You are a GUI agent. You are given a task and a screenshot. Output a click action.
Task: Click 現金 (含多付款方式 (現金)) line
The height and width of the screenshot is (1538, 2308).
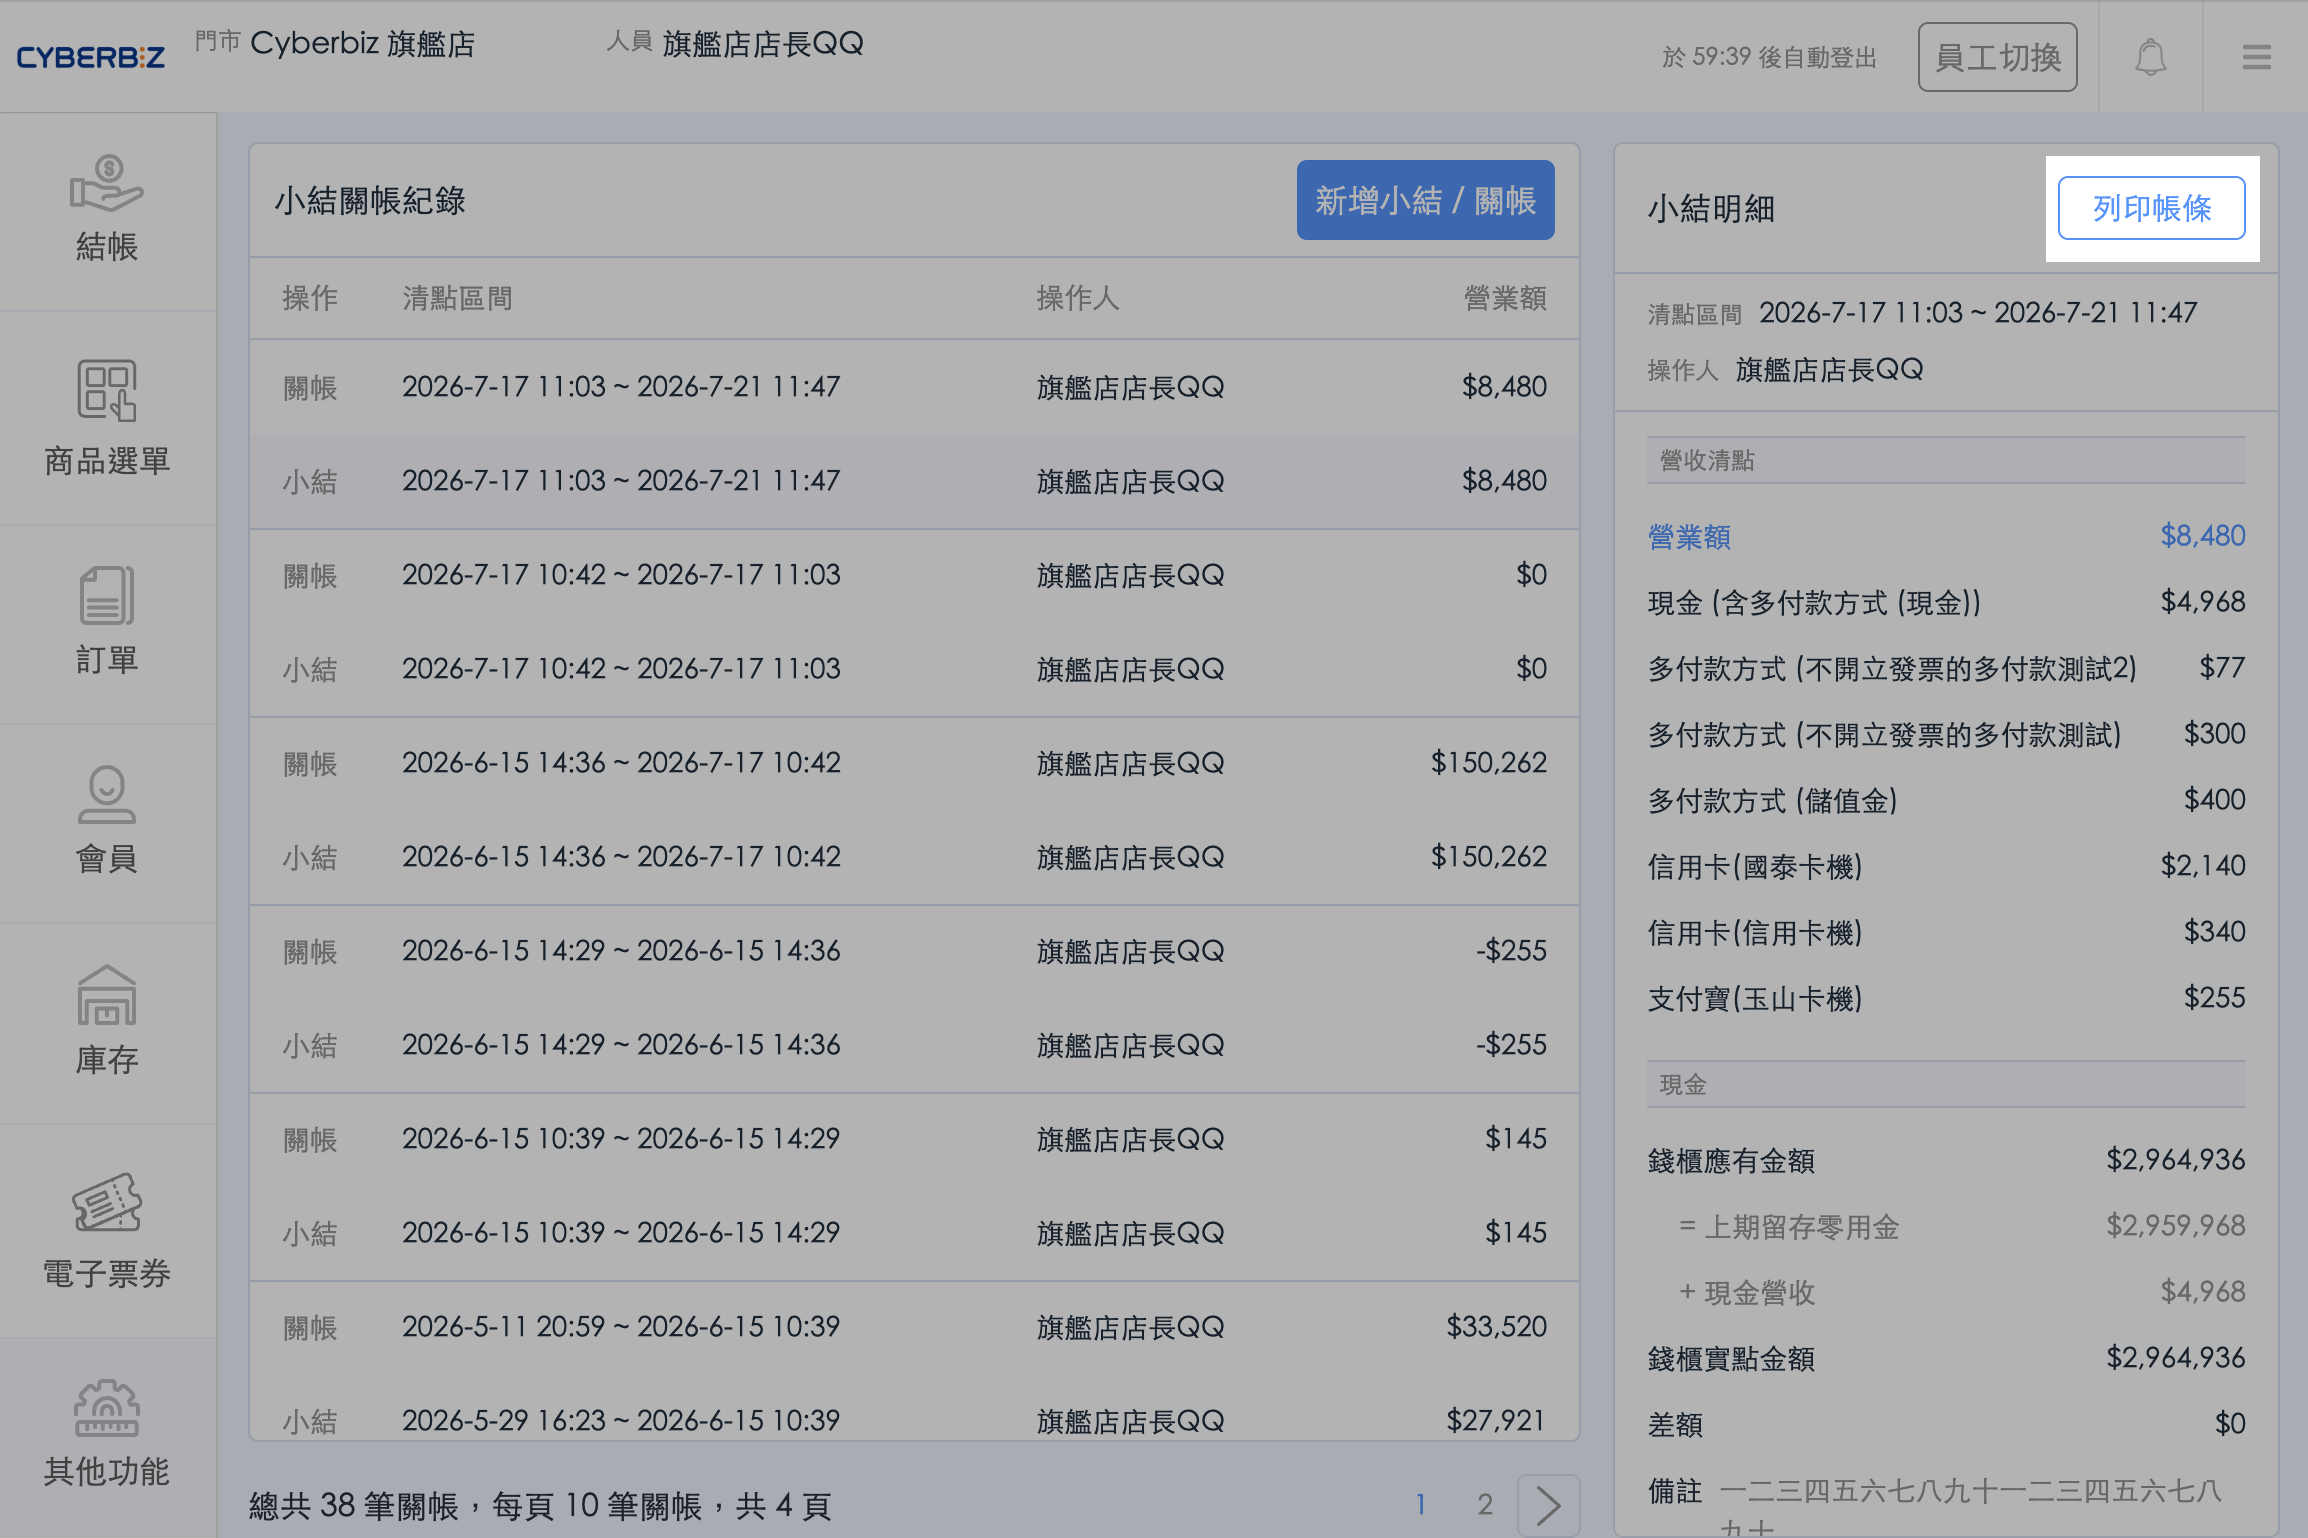pos(1946,602)
